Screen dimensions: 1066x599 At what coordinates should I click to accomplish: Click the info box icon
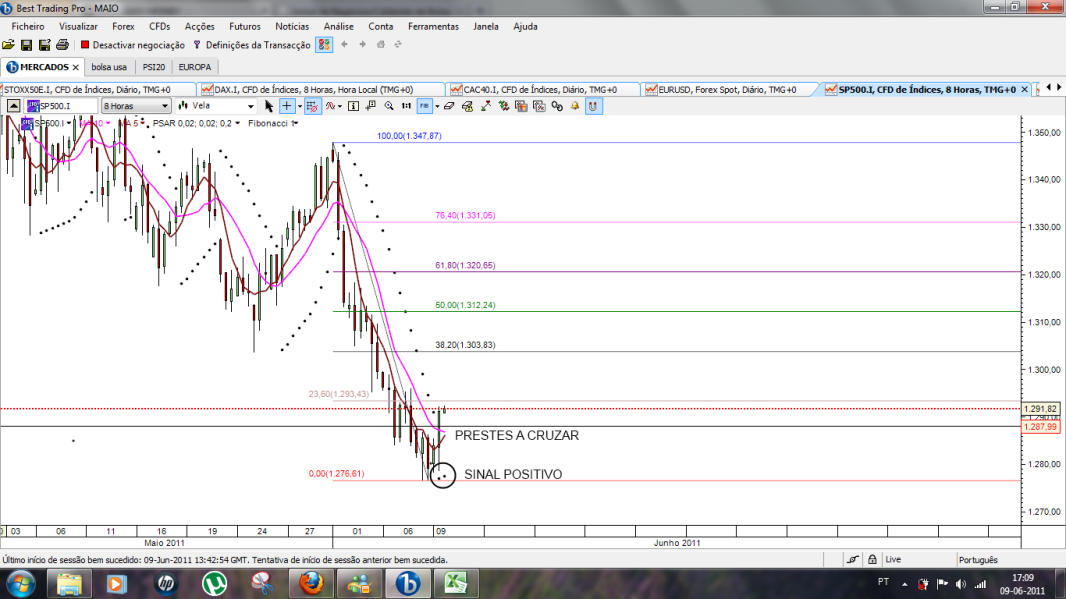click(354, 106)
